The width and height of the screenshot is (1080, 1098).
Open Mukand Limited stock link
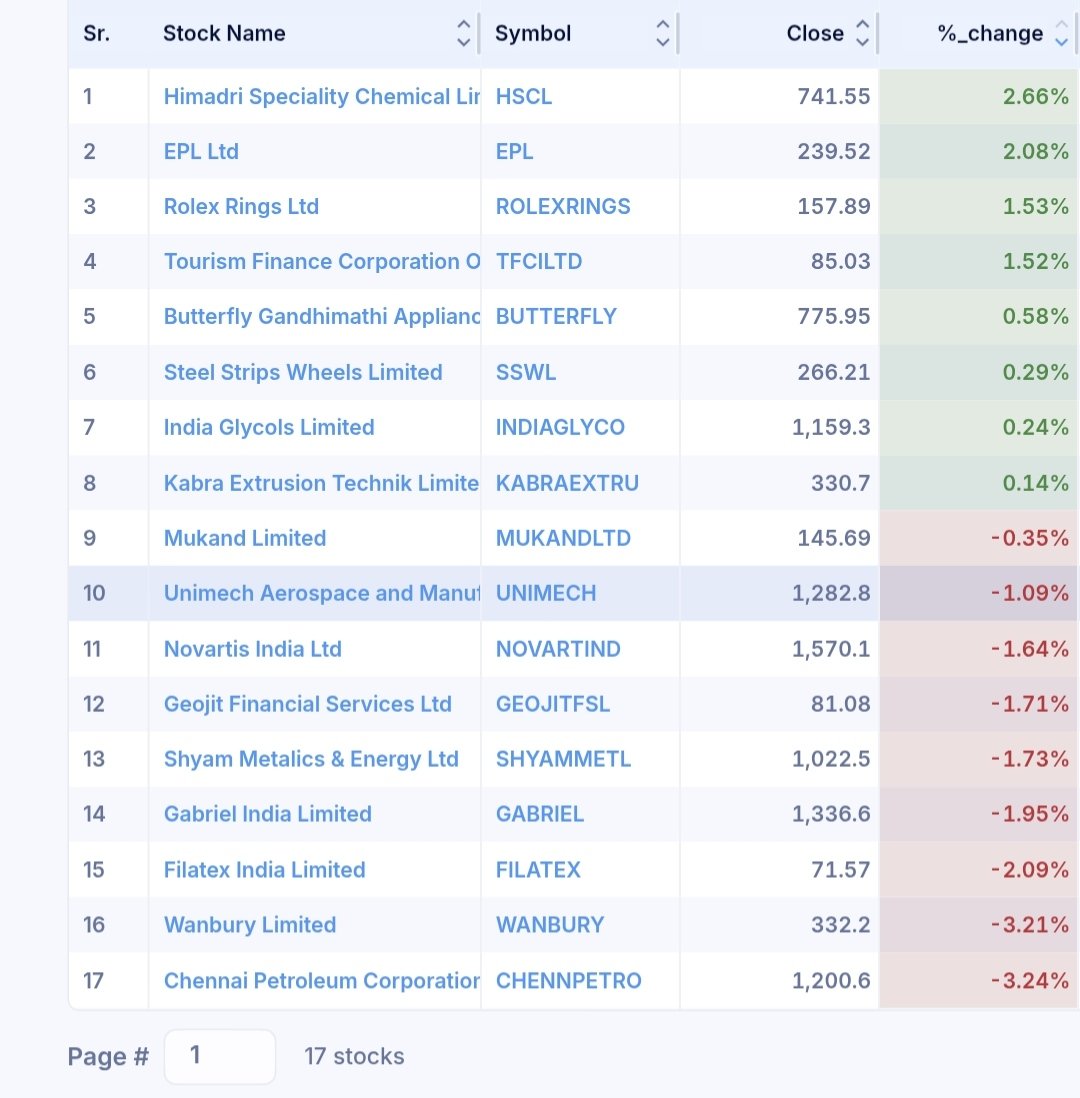click(x=245, y=538)
